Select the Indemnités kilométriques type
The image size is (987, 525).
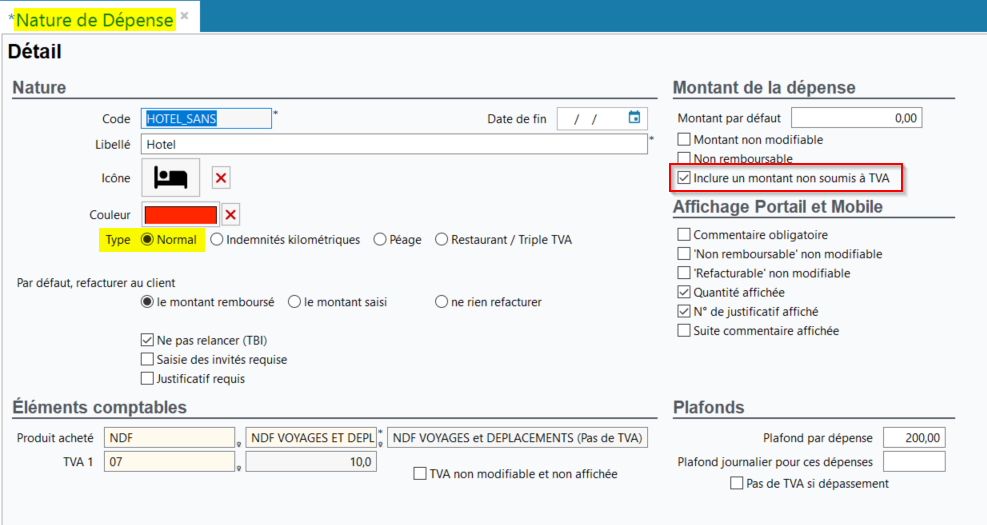[x=217, y=240]
